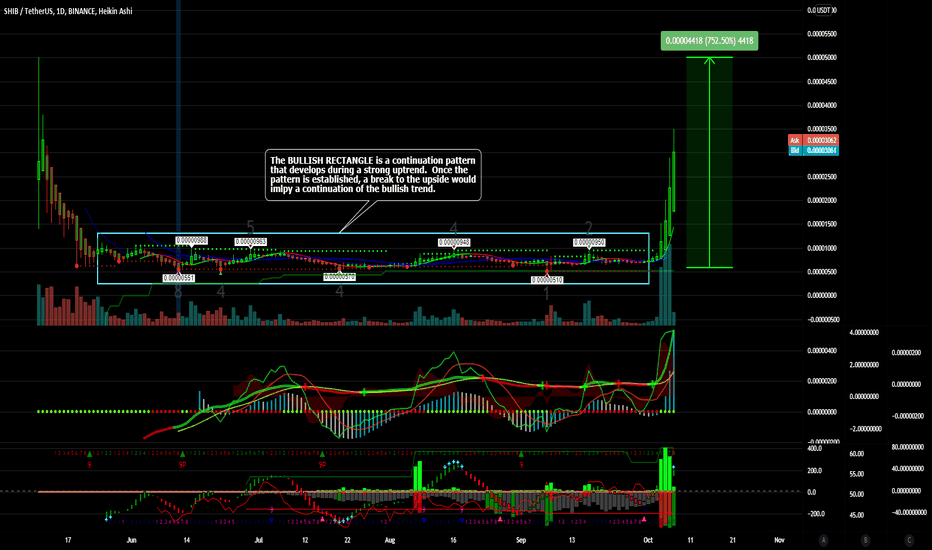Click the Jun label on the time axis
Screen dimensions: 932x550
[131, 540]
